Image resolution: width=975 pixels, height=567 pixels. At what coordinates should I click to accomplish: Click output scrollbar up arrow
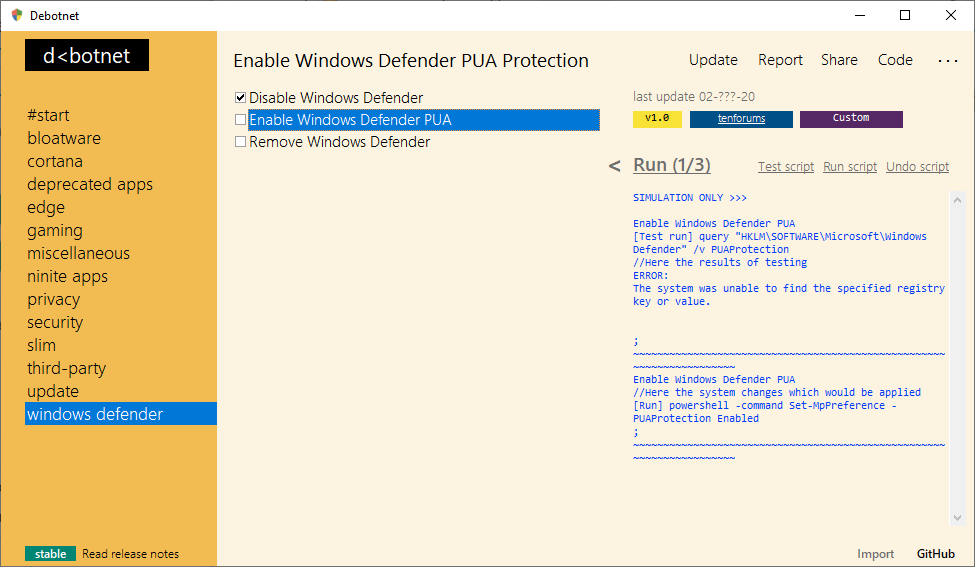[x=958, y=200]
